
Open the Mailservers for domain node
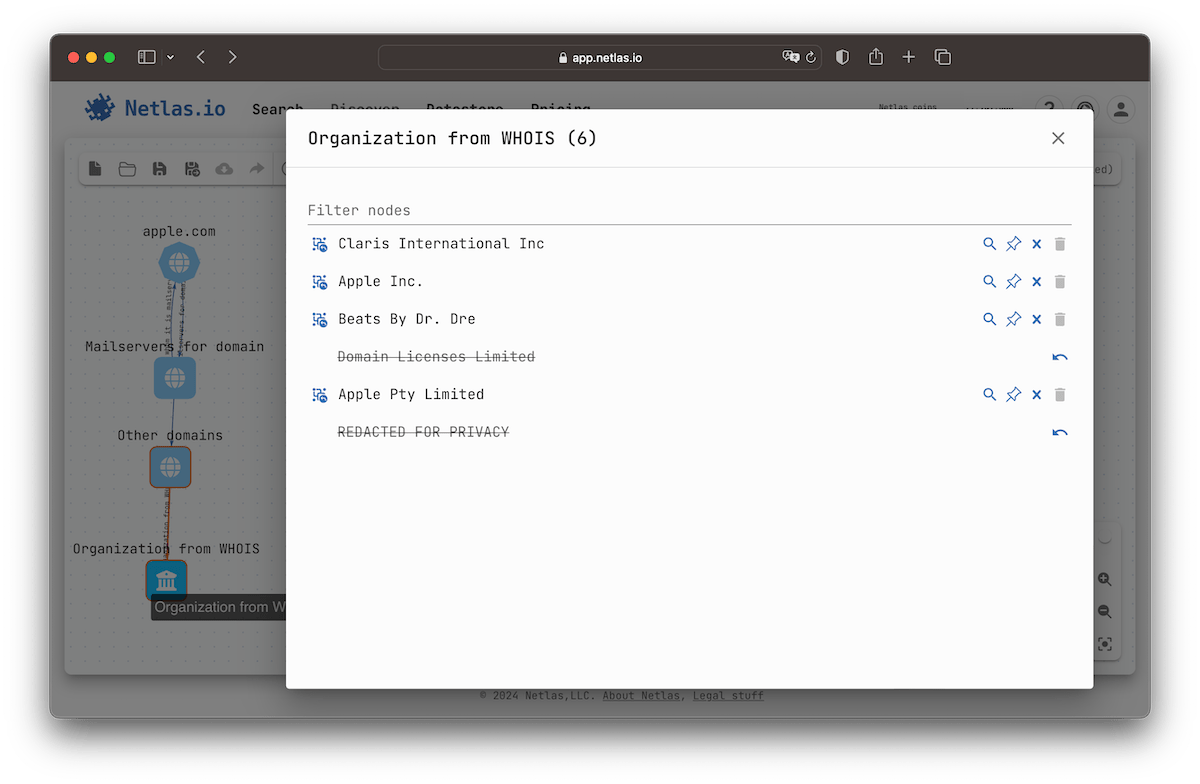point(175,378)
